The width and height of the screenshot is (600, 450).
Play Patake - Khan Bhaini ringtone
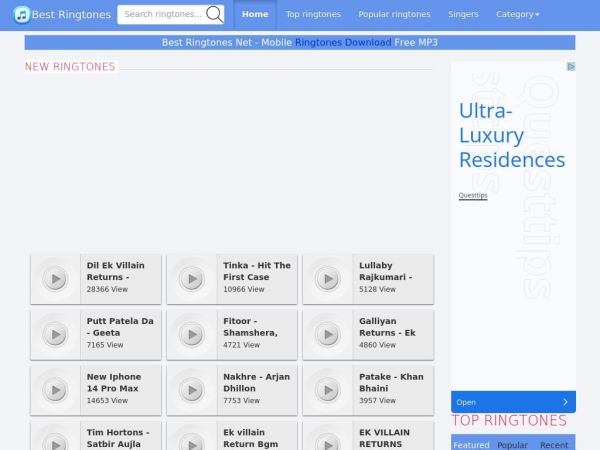[327, 390]
